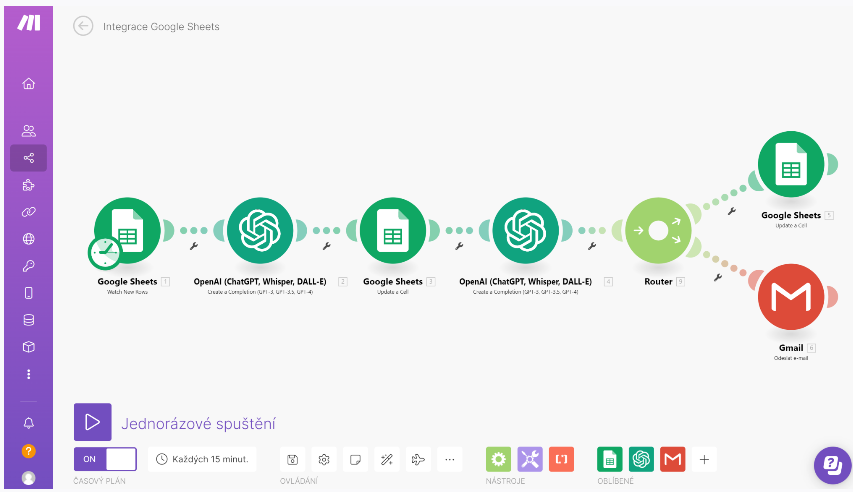Go back with the arrow button
This screenshot has width=853, height=492.
click(83, 26)
